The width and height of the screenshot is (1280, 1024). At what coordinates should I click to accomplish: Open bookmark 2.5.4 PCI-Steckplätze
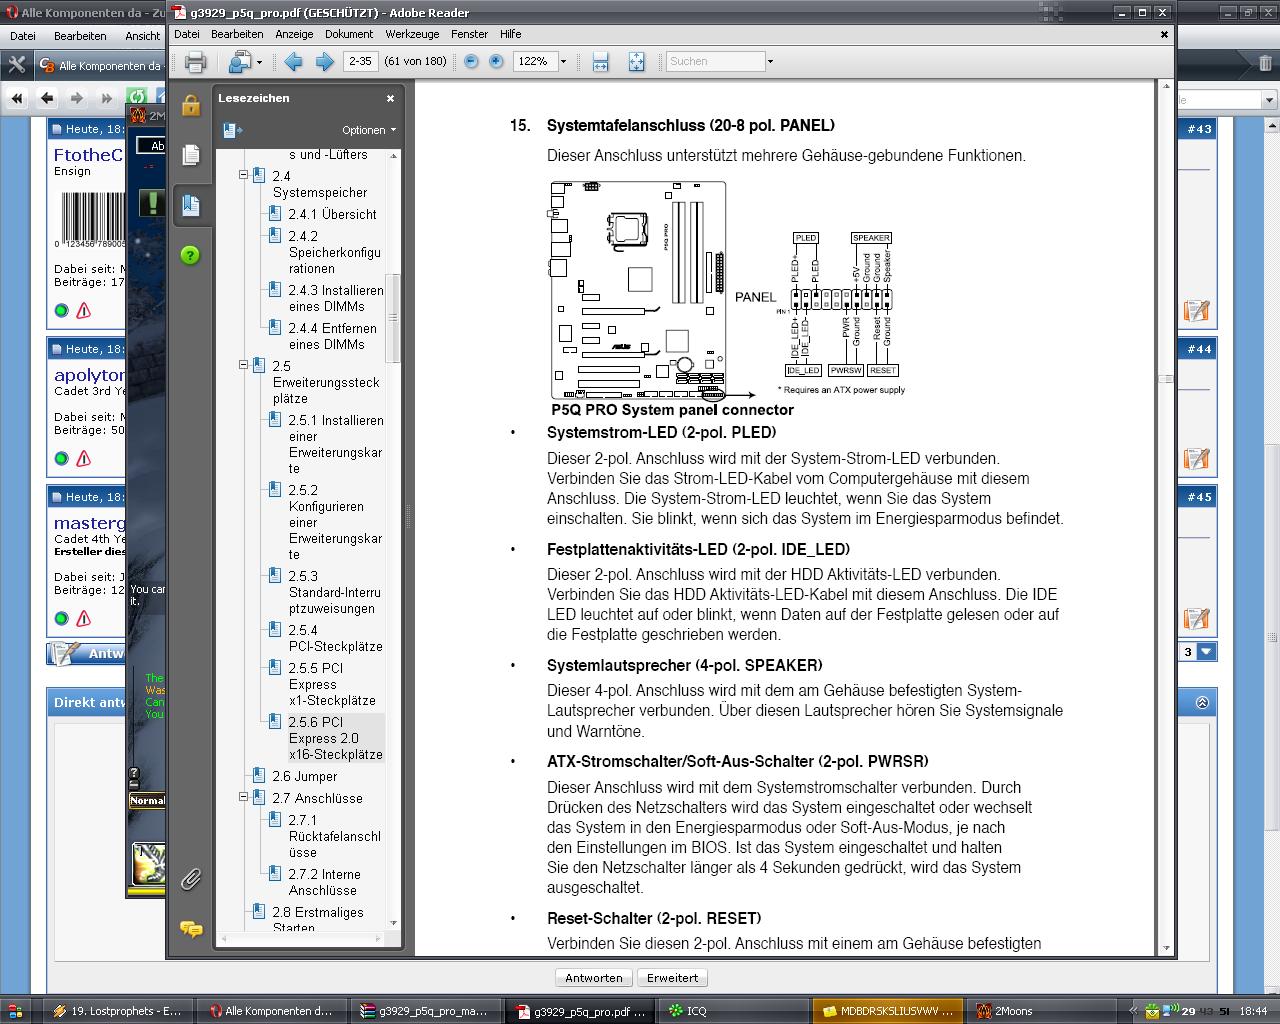[x=335, y=638]
